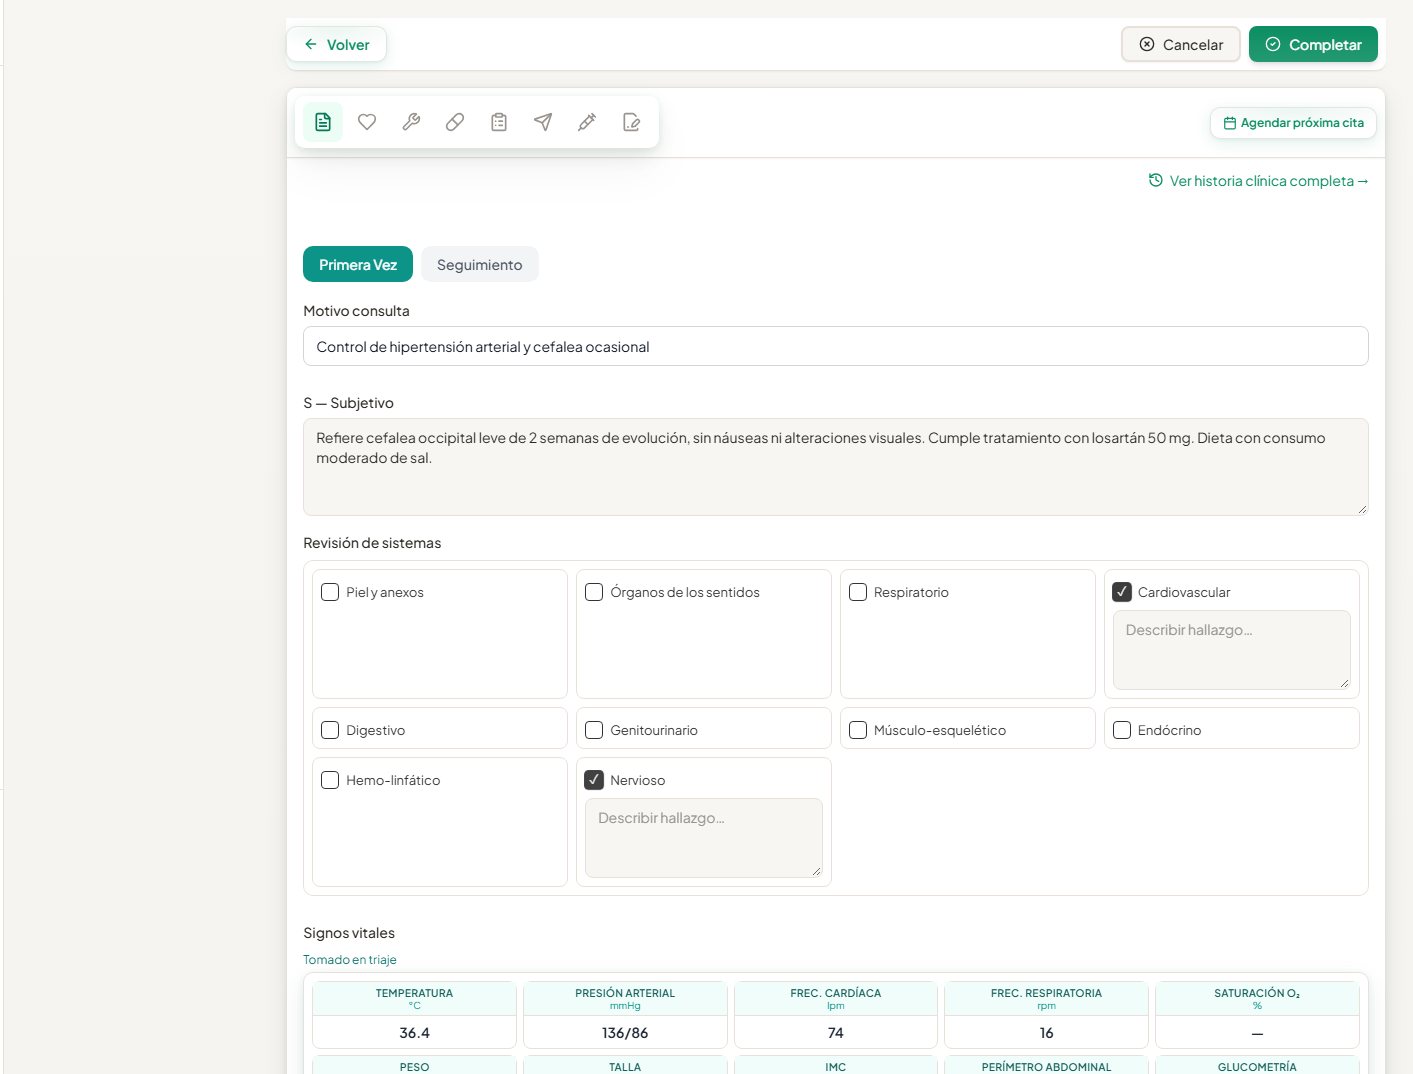
Task: Select the pill medication icon
Action: click(x=455, y=122)
